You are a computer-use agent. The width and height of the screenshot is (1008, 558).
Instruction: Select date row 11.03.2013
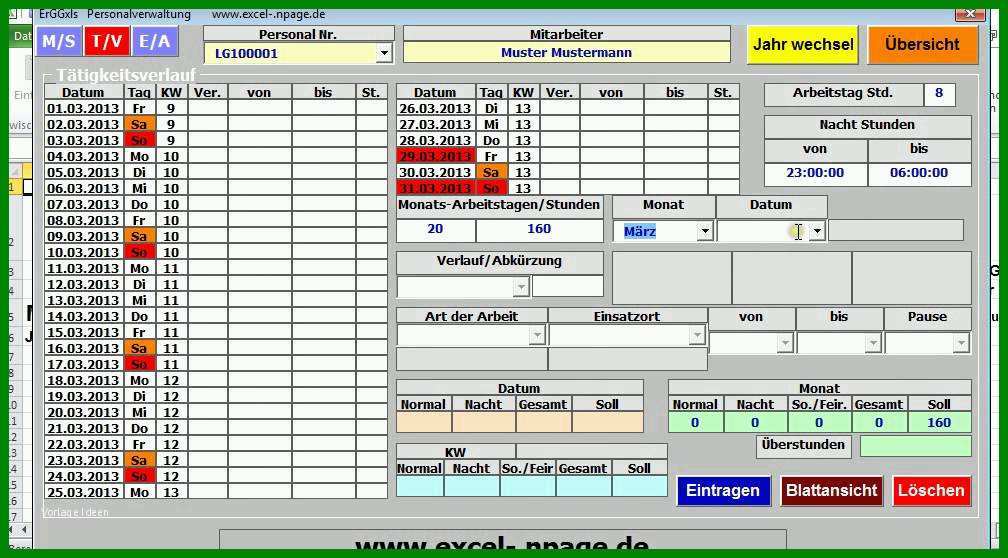[84, 268]
